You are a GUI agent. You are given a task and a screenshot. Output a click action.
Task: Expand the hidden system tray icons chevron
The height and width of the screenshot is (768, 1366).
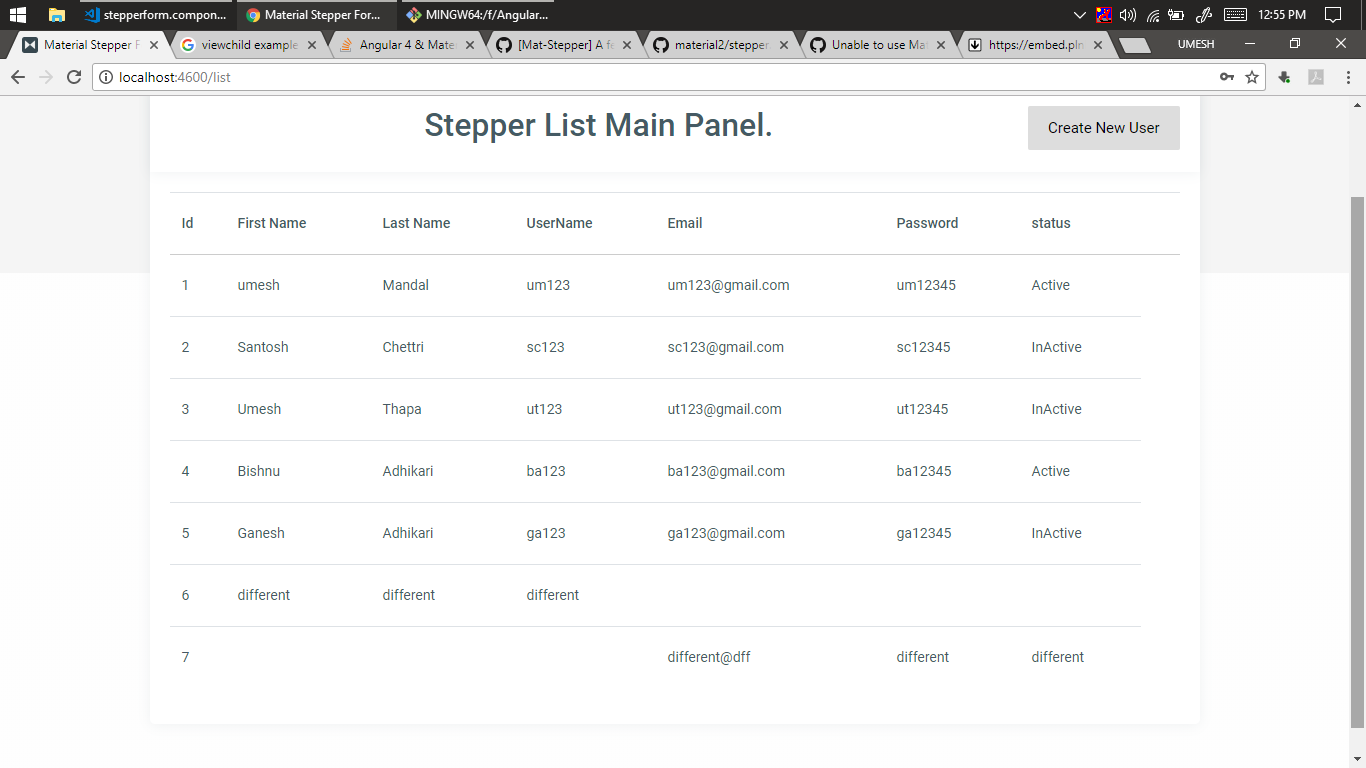1079,15
